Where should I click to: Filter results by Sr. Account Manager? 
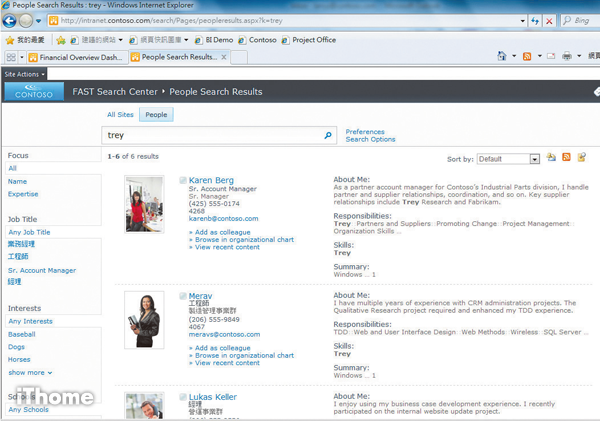pos(42,270)
